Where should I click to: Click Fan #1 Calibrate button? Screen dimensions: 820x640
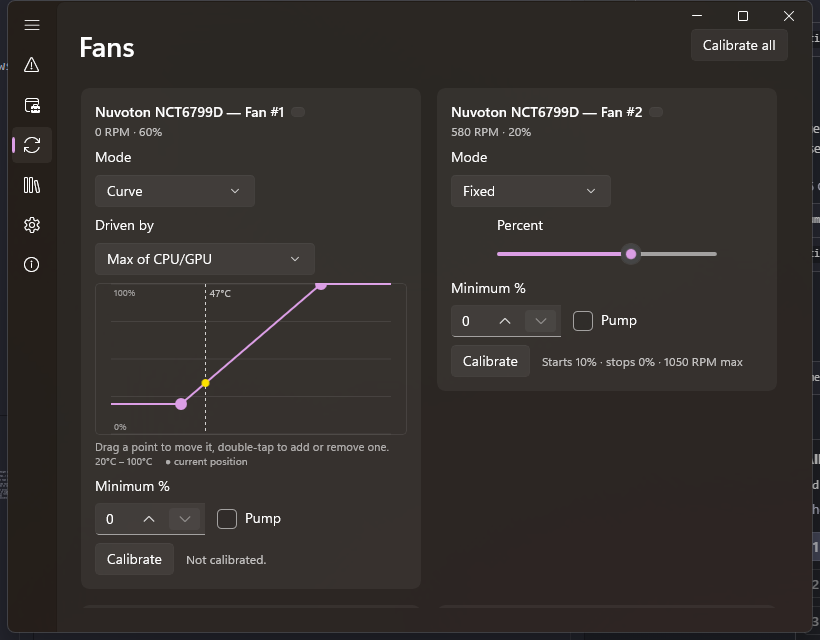point(134,559)
